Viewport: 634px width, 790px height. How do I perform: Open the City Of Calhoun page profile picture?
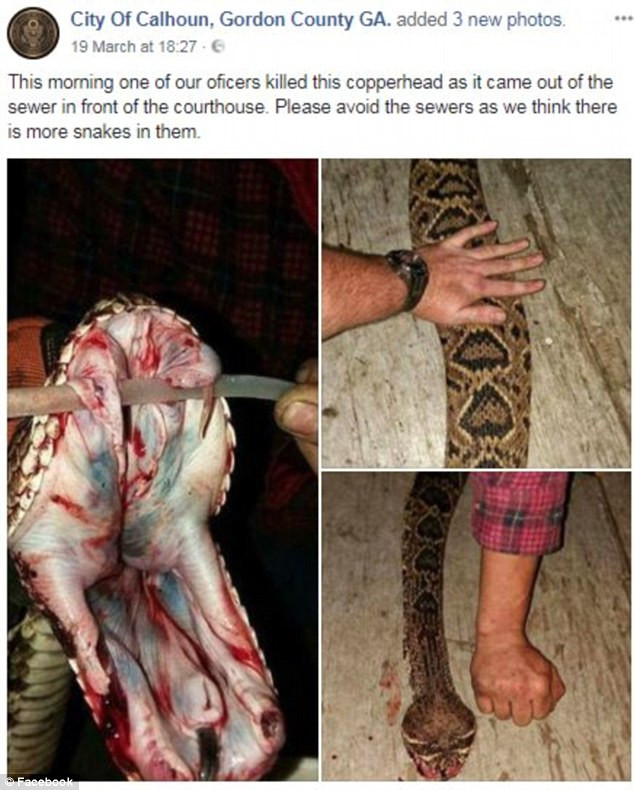click(x=33, y=33)
